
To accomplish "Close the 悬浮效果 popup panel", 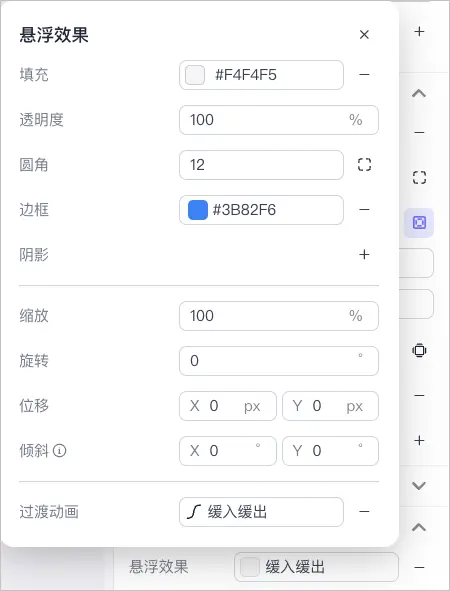I will point(364,35).
